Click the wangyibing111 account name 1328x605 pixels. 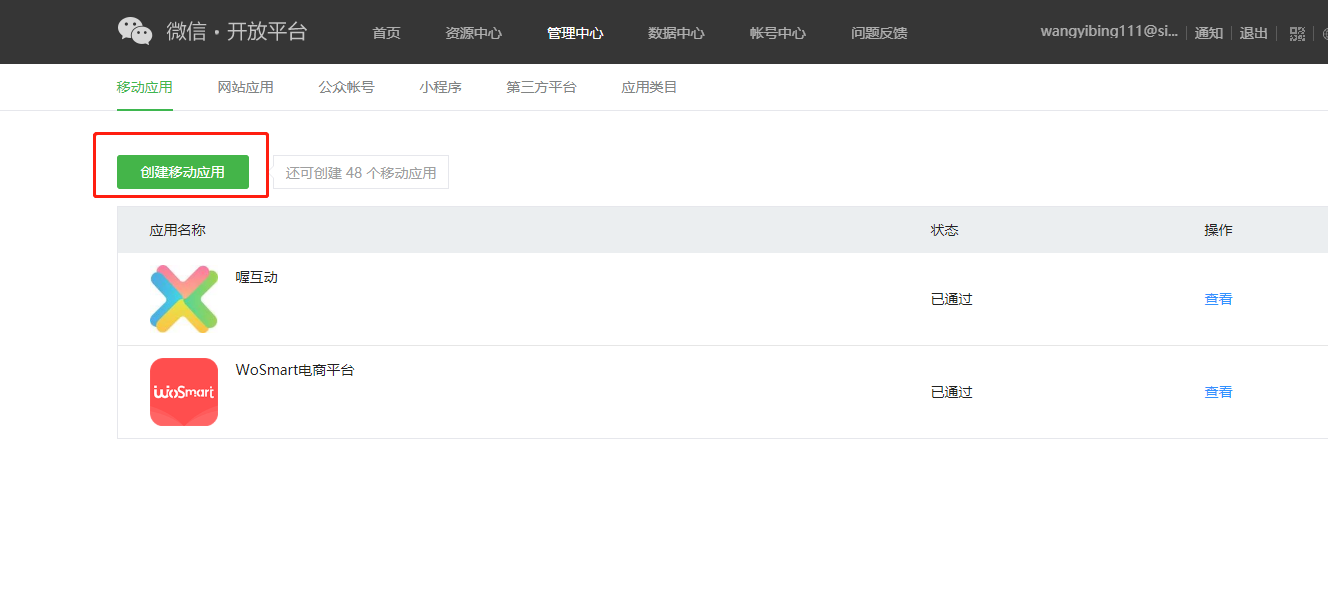point(1109,32)
